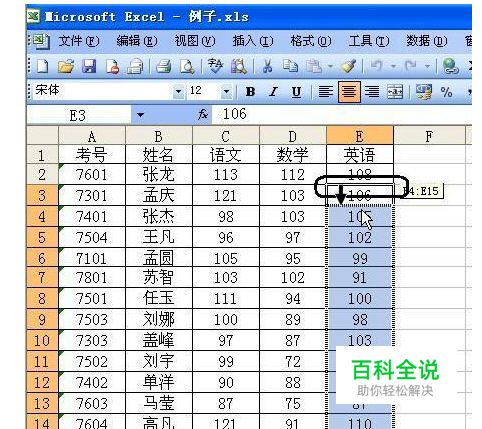Click the fx Insert Function icon

[x=203, y=115]
